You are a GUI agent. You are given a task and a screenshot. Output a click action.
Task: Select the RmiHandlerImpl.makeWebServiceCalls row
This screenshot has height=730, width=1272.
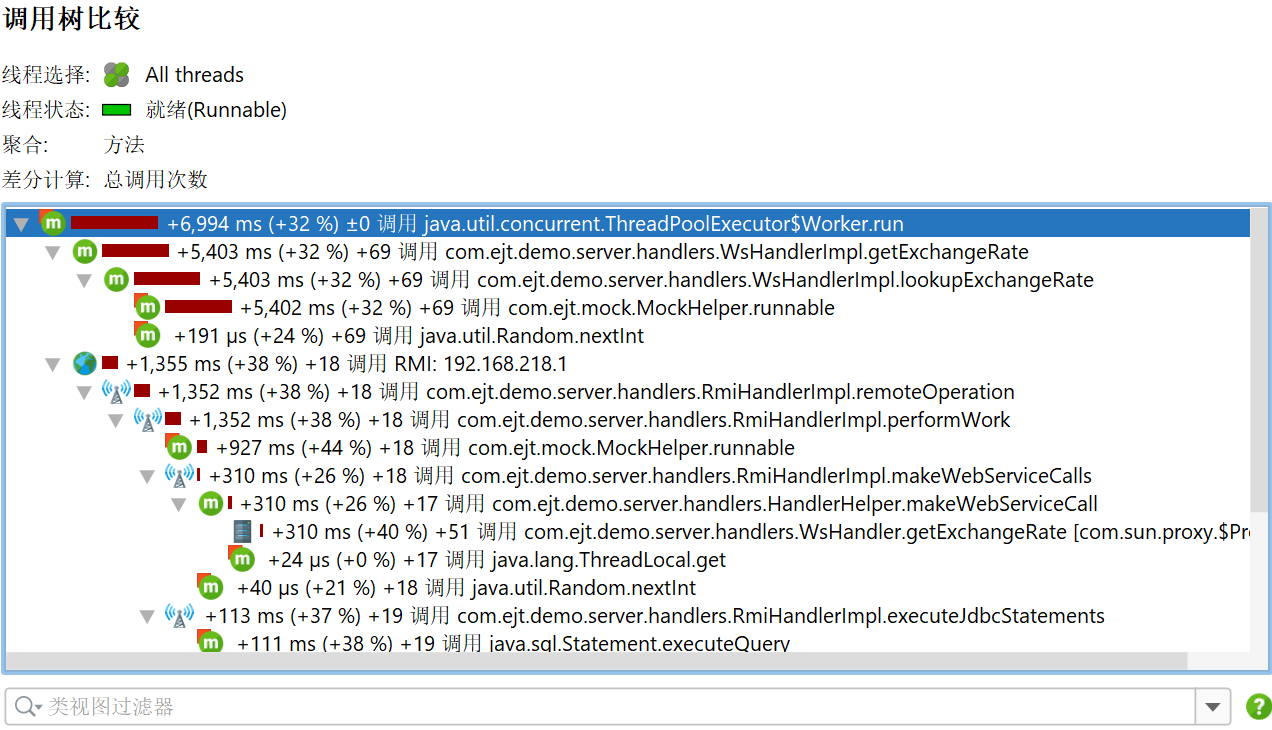tap(650, 475)
